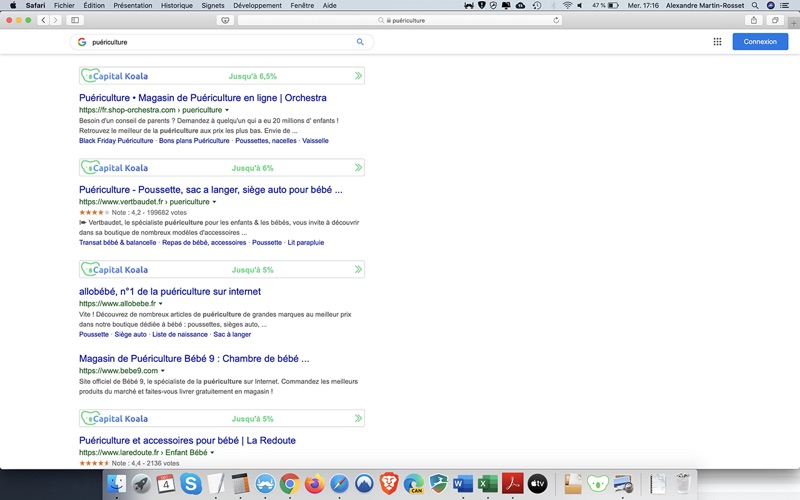Open Notification Center list icon
The width and height of the screenshot is (800, 500).
[x=785, y=5]
